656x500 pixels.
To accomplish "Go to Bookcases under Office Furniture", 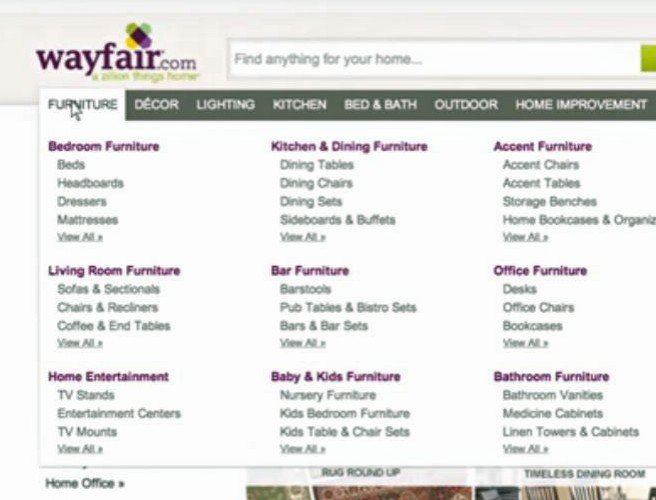I will [x=533, y=326].
